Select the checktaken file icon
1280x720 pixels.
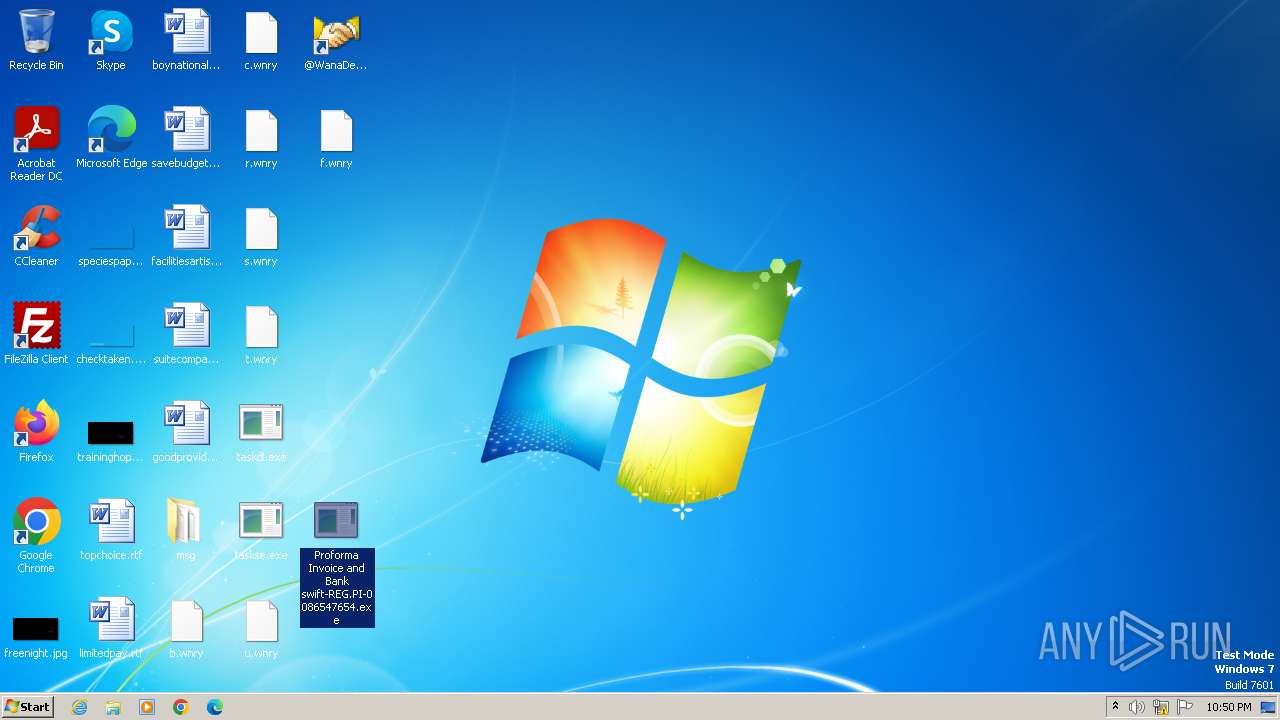coord(111,334)
